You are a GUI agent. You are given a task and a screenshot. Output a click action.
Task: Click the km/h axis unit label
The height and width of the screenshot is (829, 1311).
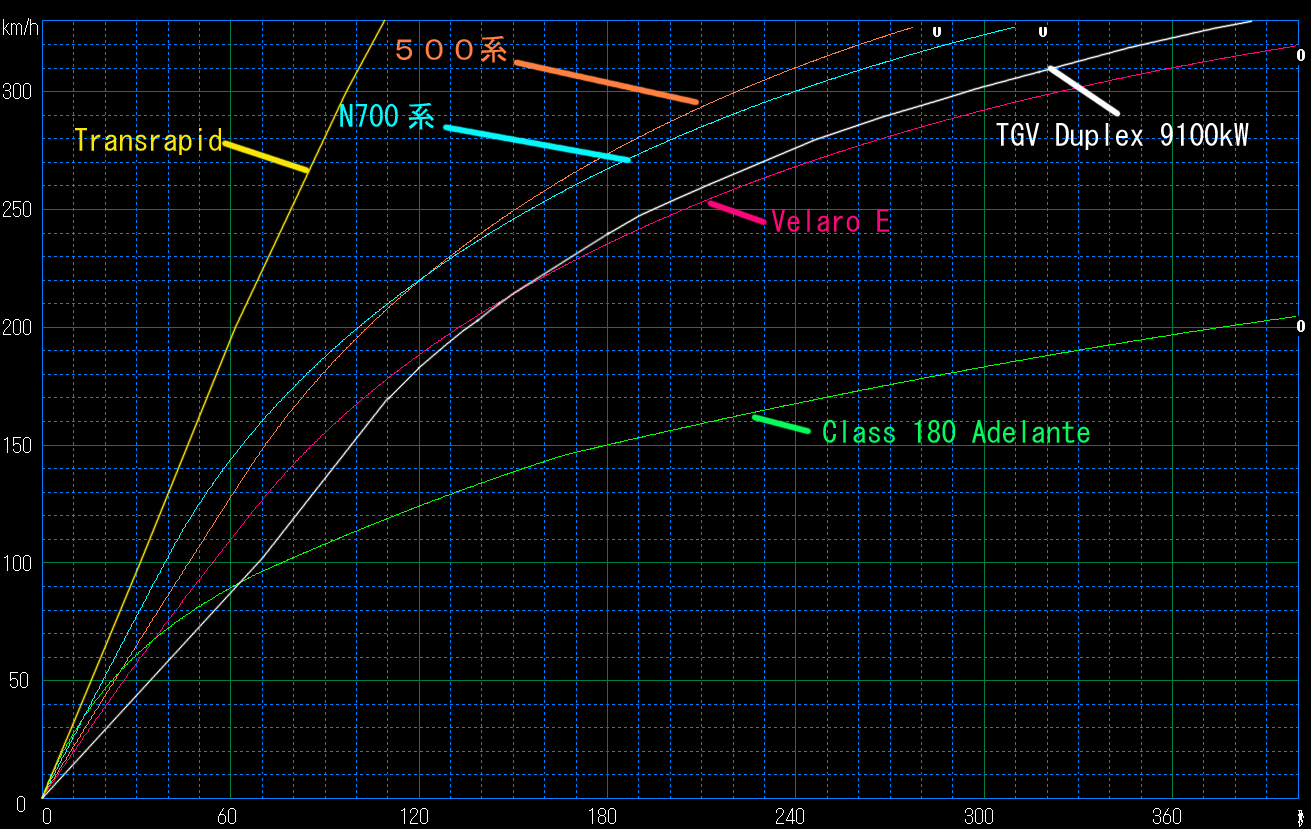coord(20,28)
